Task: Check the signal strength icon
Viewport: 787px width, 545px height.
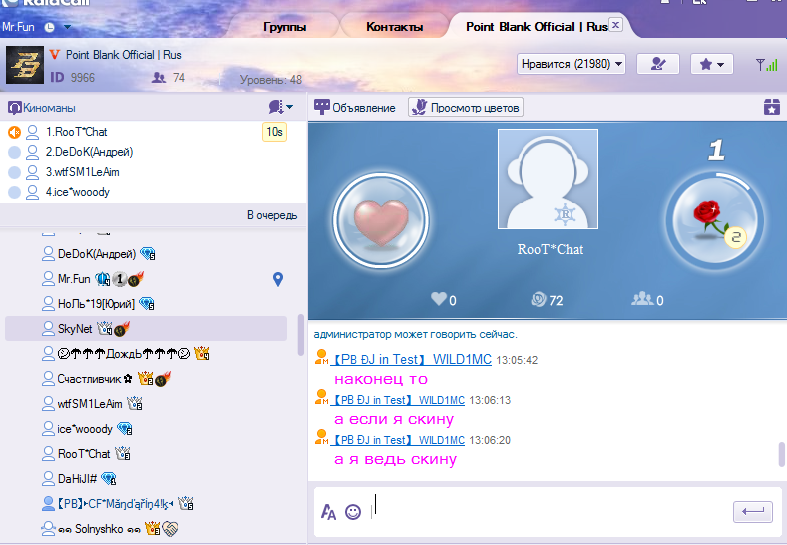Action: click(766, 64)
